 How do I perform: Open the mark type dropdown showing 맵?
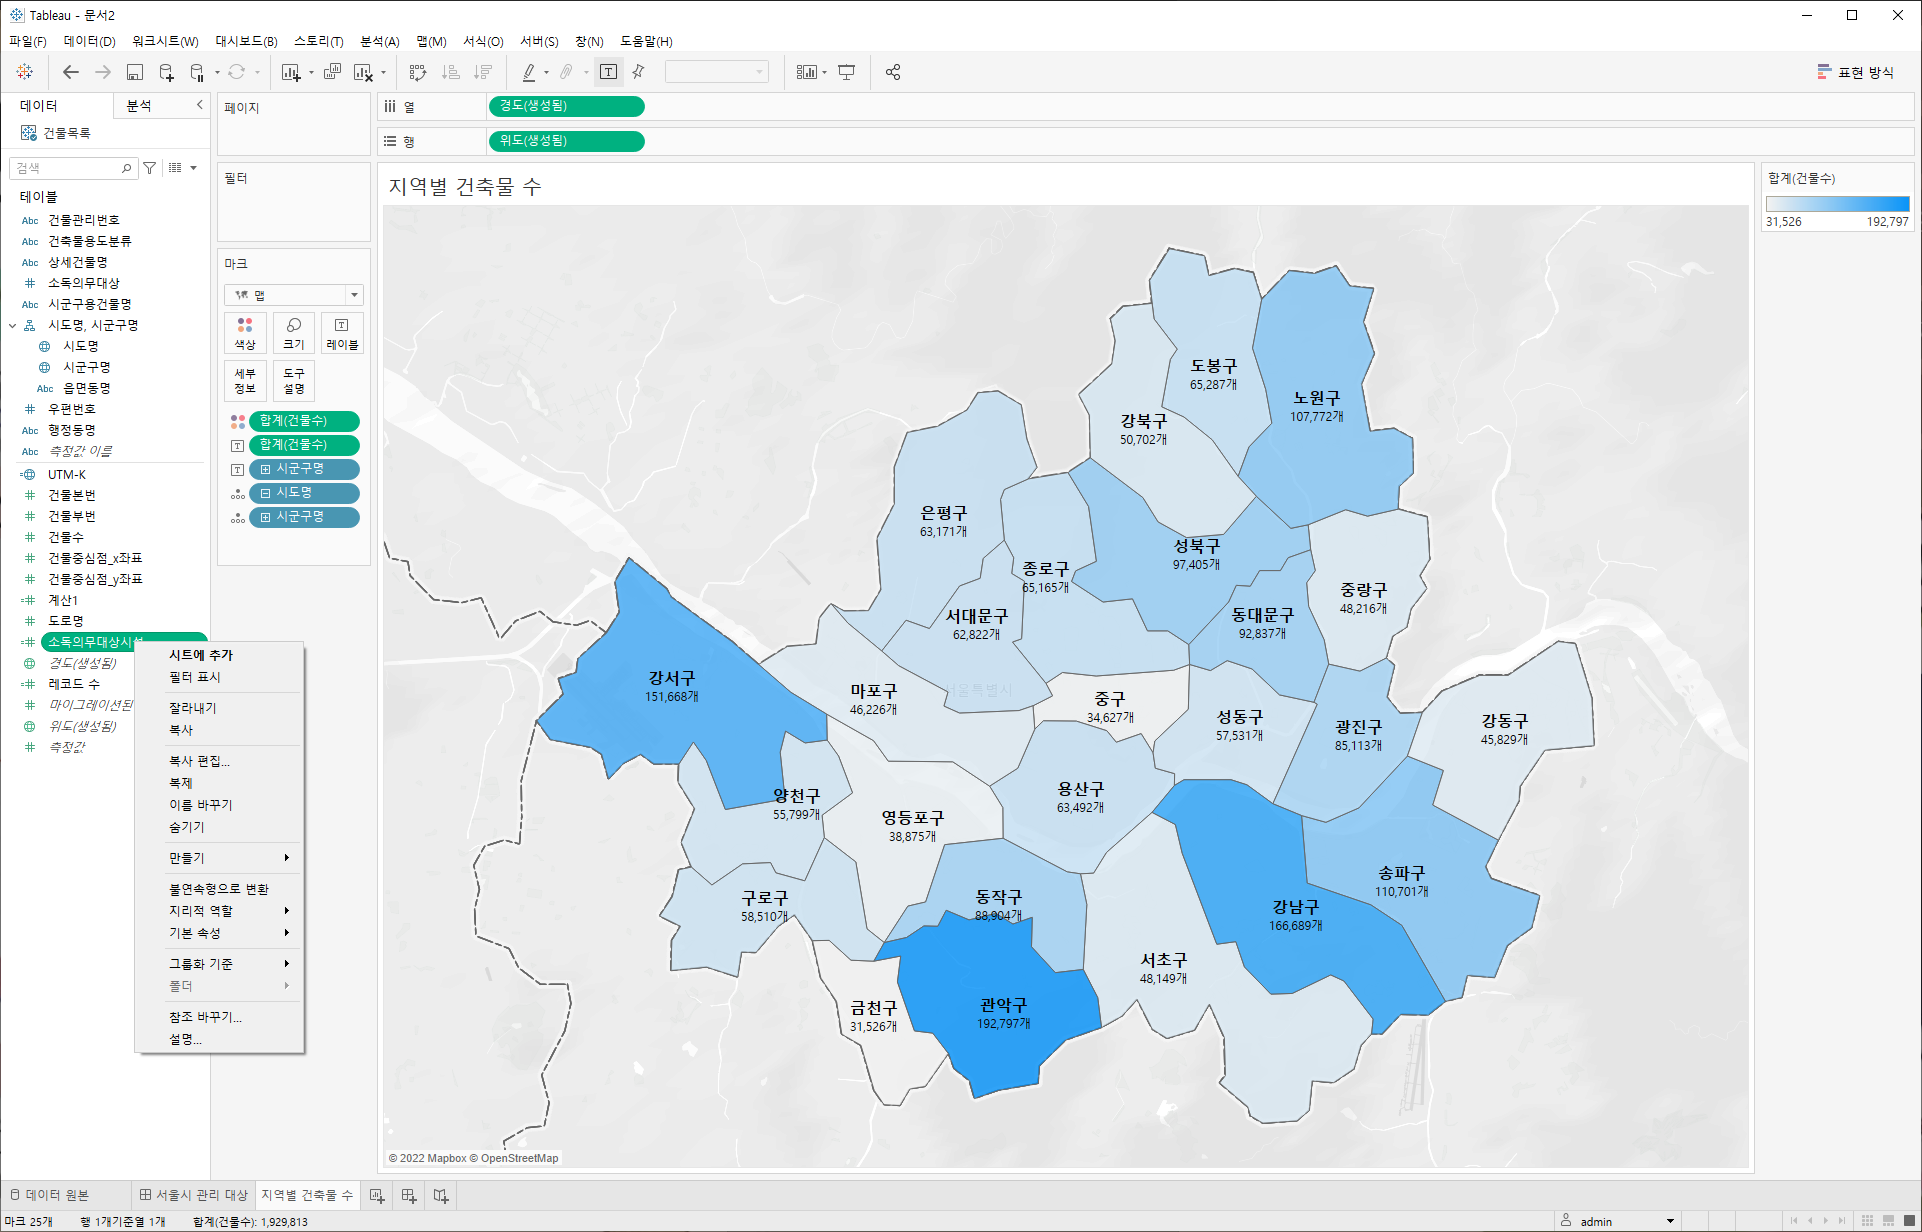point(293,295)
